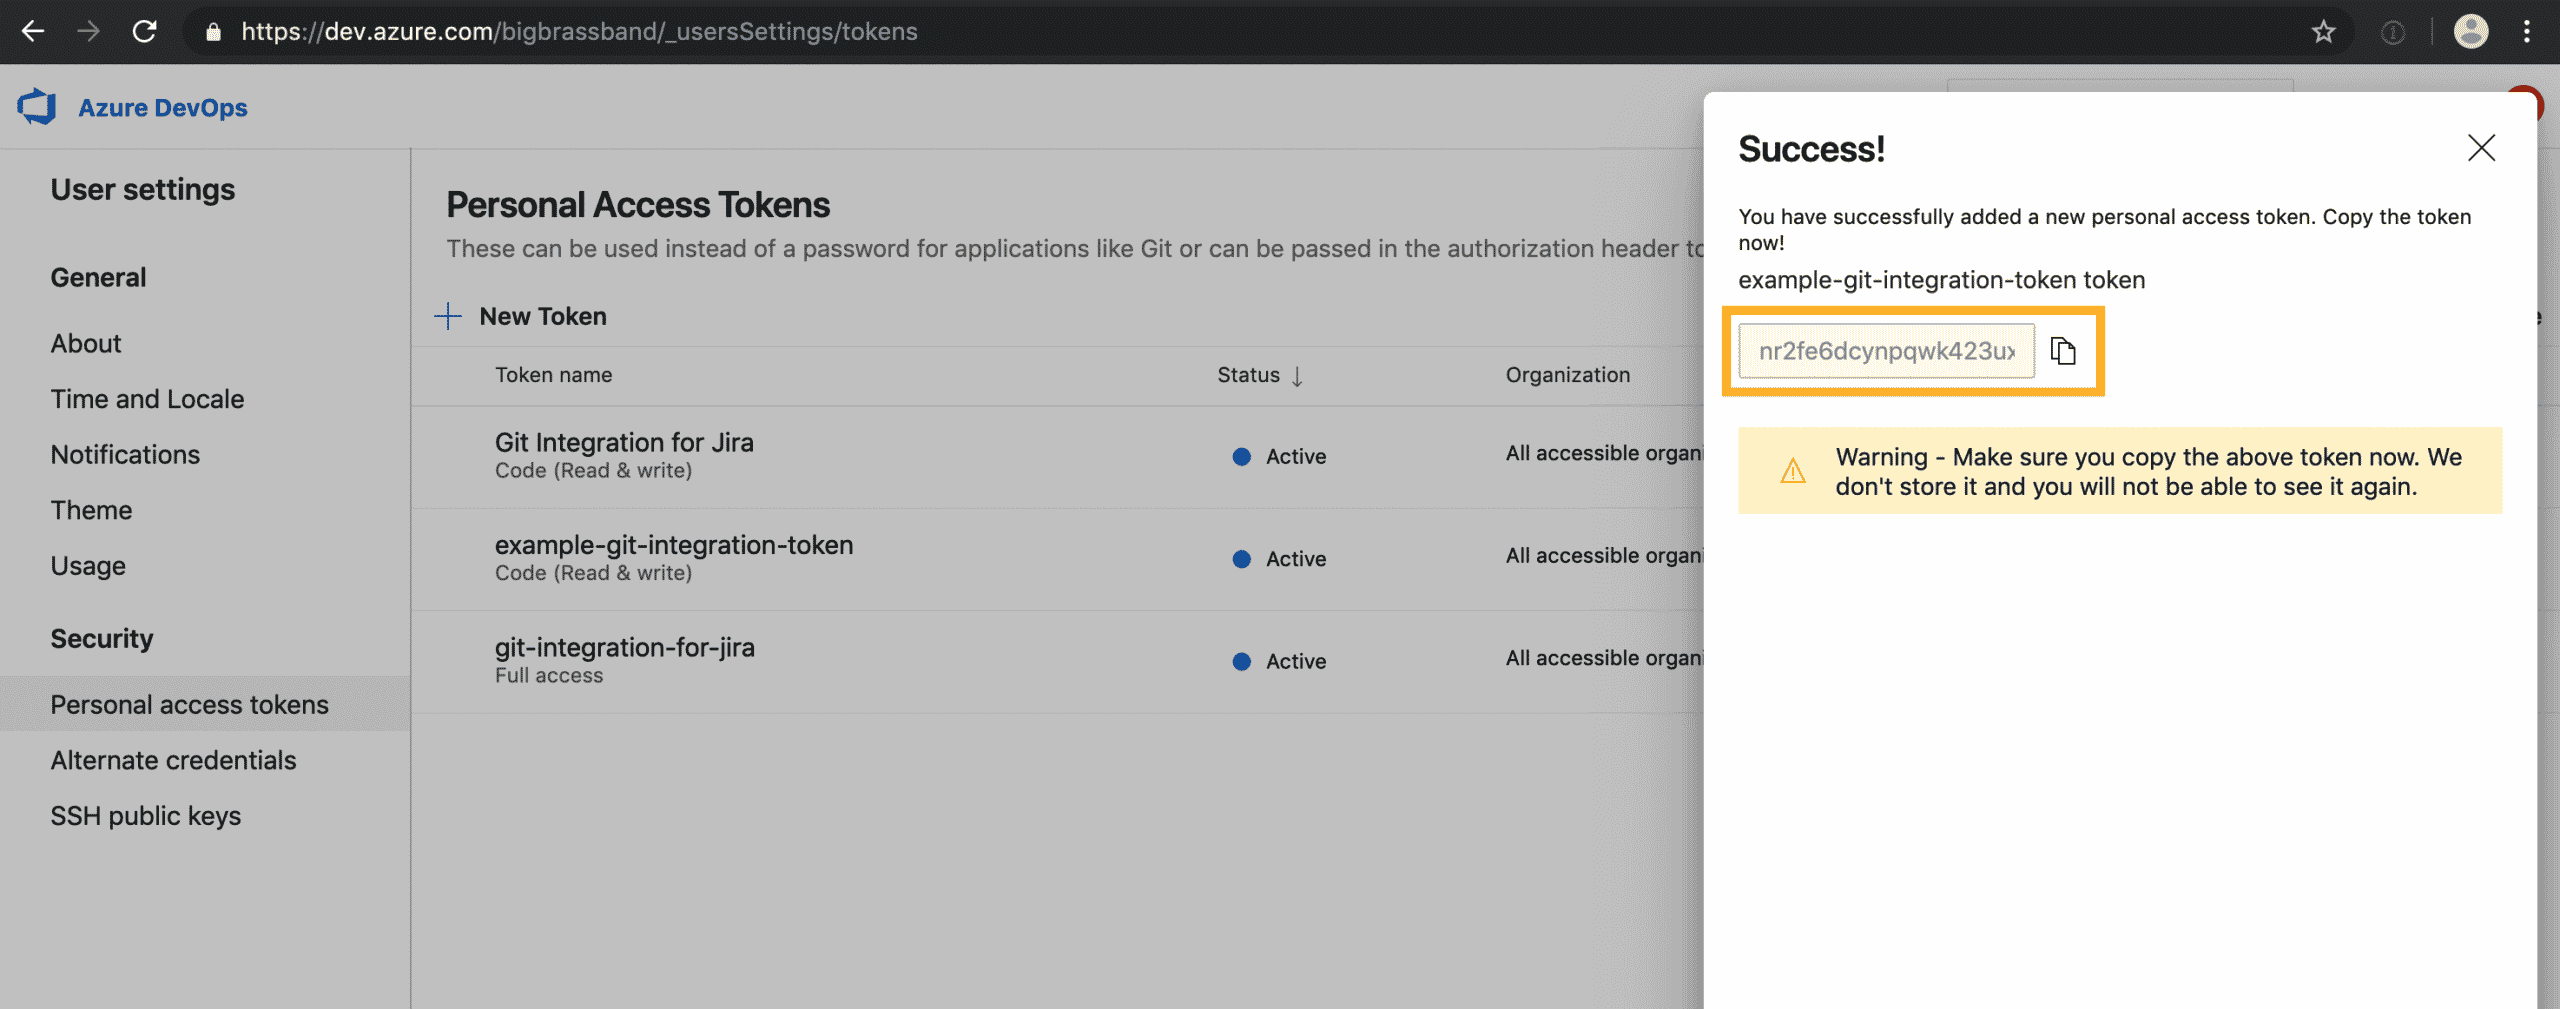Click the warning triangle icon
The height and width of the screenshot is (1009, 2560).
1793,471
